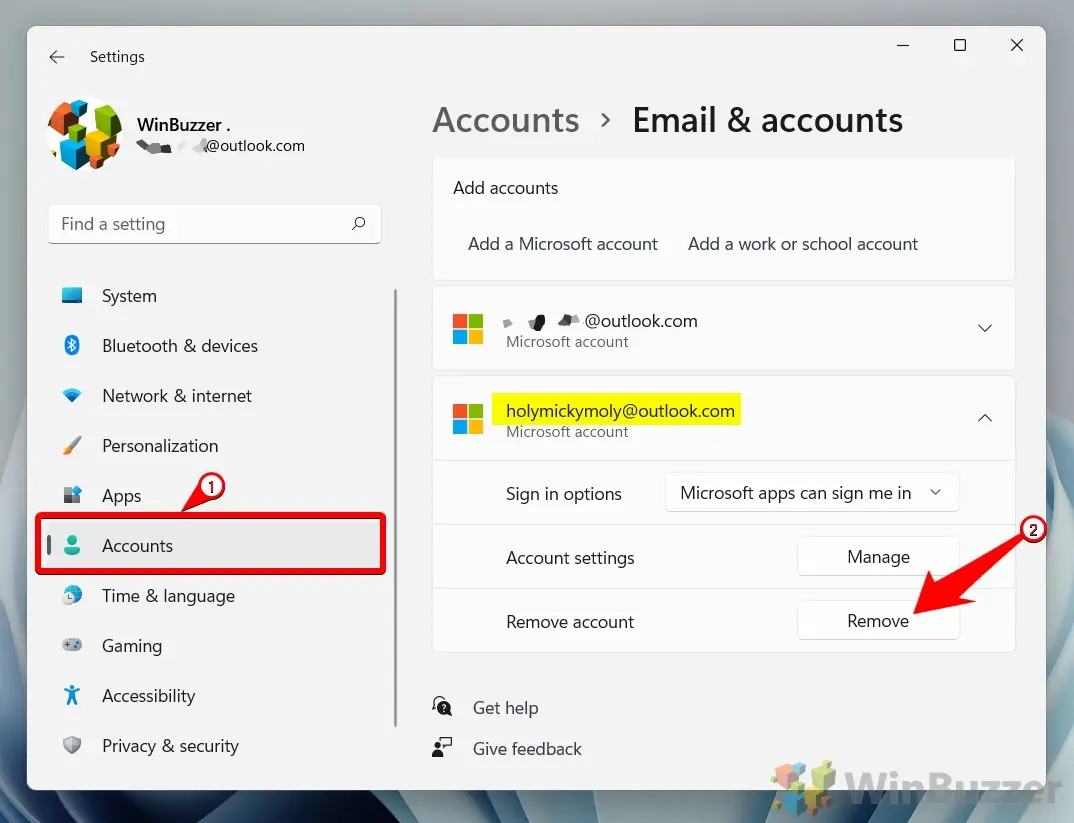1074x823 pixels.
Task: Click the search magnifier icon
Action: pos(358,224)
